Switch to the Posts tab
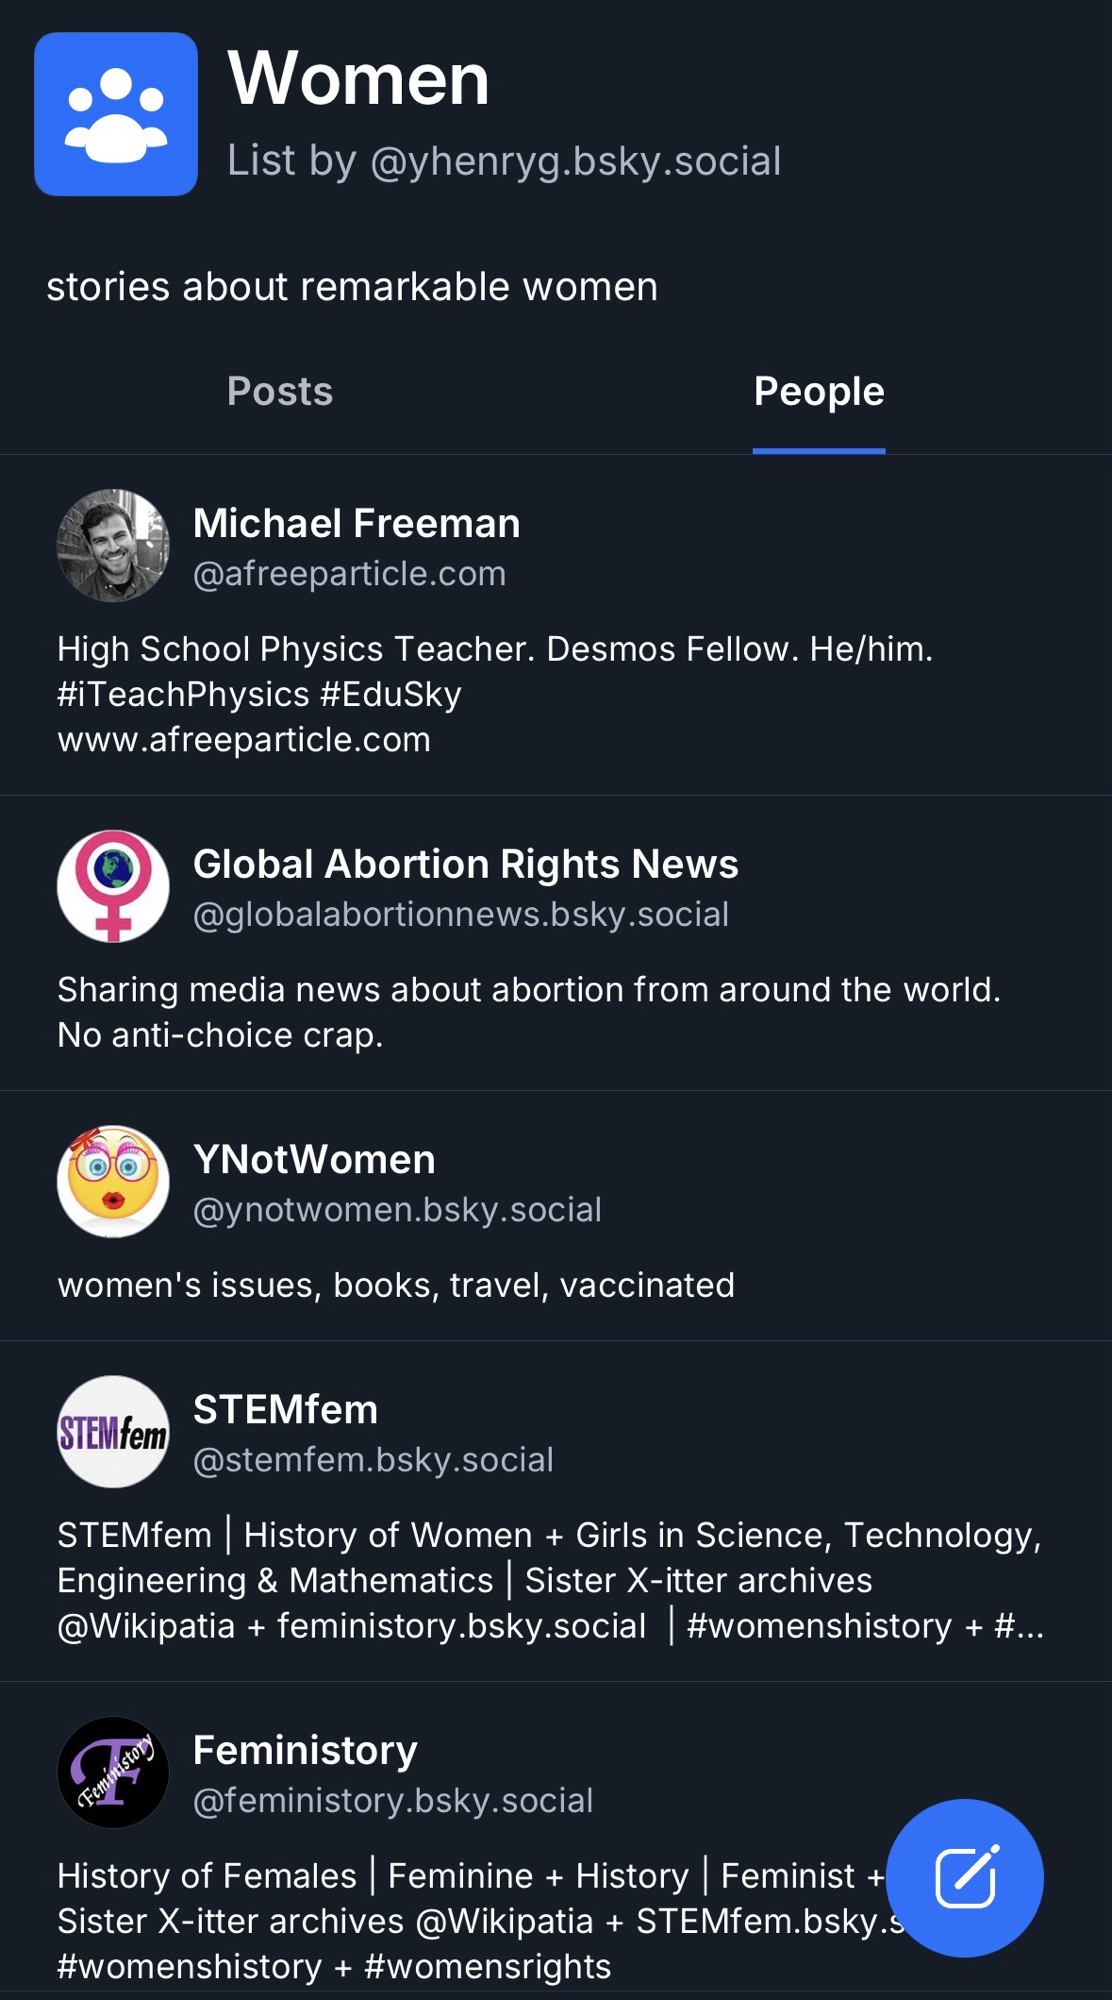Viewport: 1112px width, 2000px height. (280, 391)
